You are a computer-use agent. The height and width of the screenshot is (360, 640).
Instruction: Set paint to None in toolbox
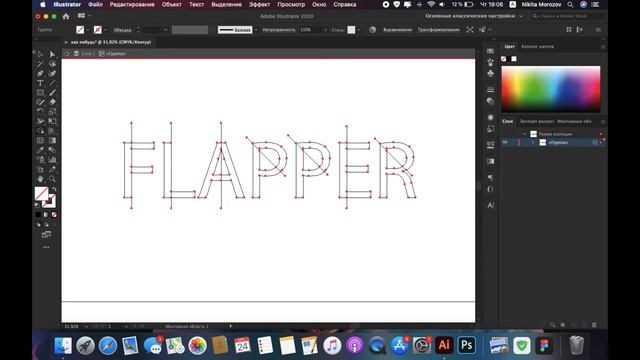(54, 215)
